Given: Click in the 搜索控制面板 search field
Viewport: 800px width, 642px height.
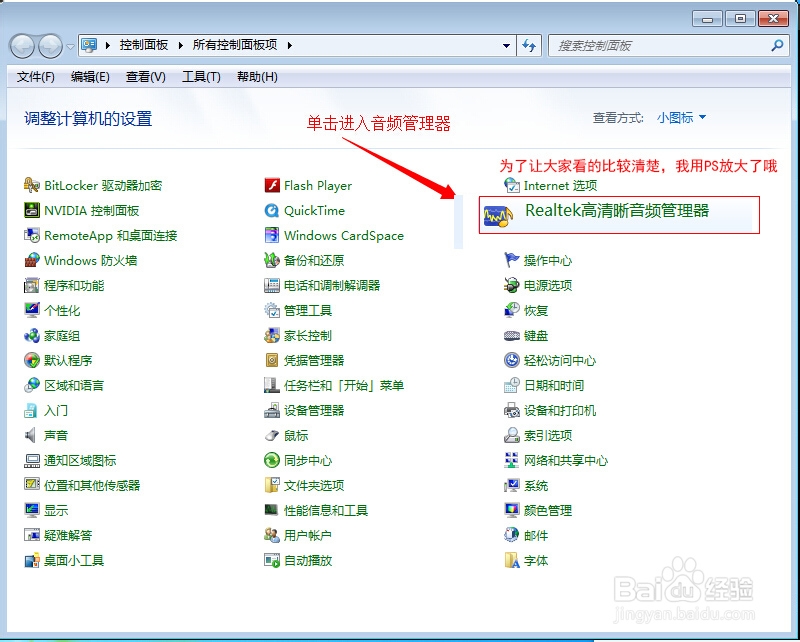Looking at the screenshot, I should point(668,45).
